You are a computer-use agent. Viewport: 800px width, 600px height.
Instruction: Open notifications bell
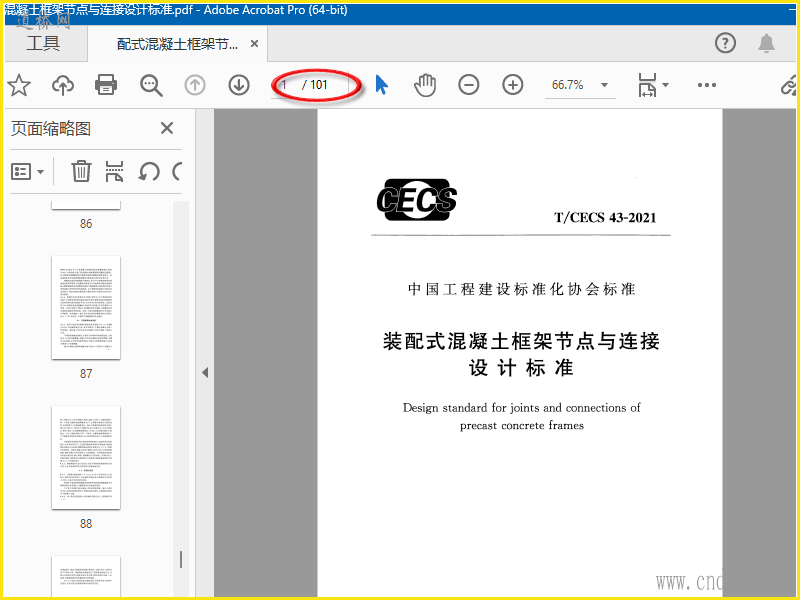point(766,43)
